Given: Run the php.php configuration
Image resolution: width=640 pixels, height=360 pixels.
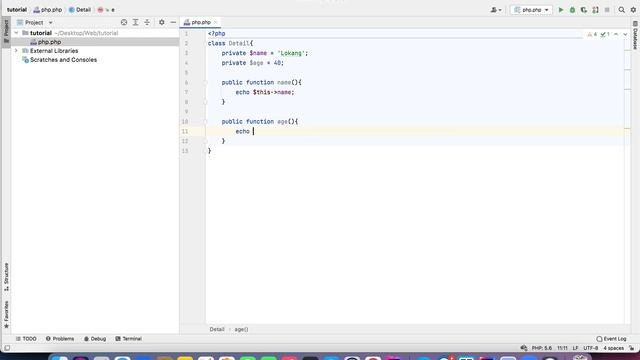Looking at the screenshot, I should point(560,10).
